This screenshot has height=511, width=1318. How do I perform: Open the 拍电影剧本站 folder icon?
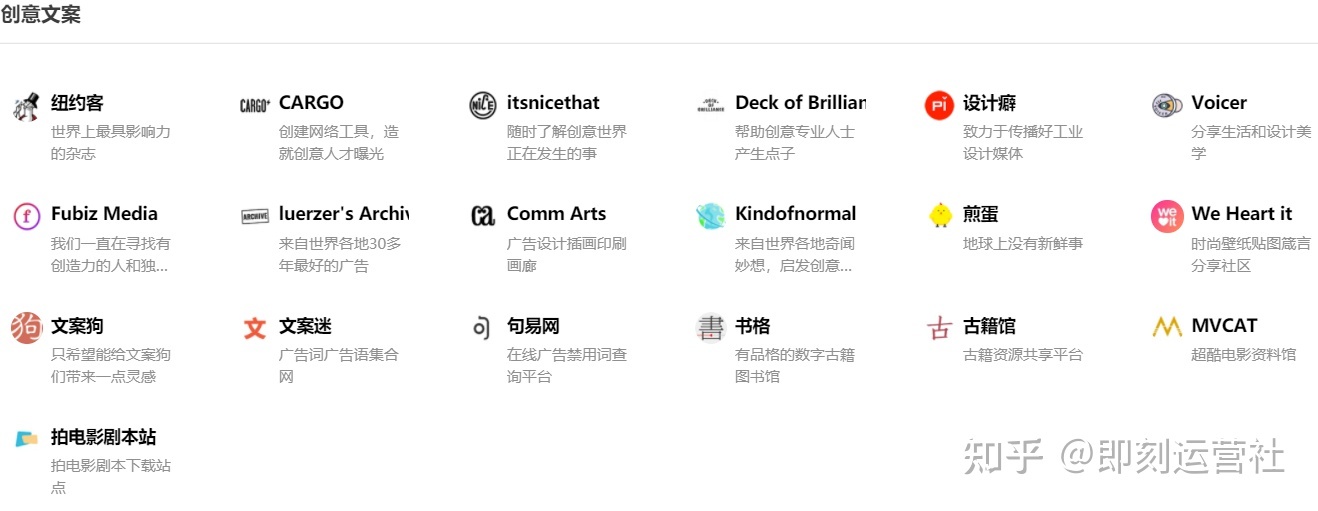click(x=26, y=438)
